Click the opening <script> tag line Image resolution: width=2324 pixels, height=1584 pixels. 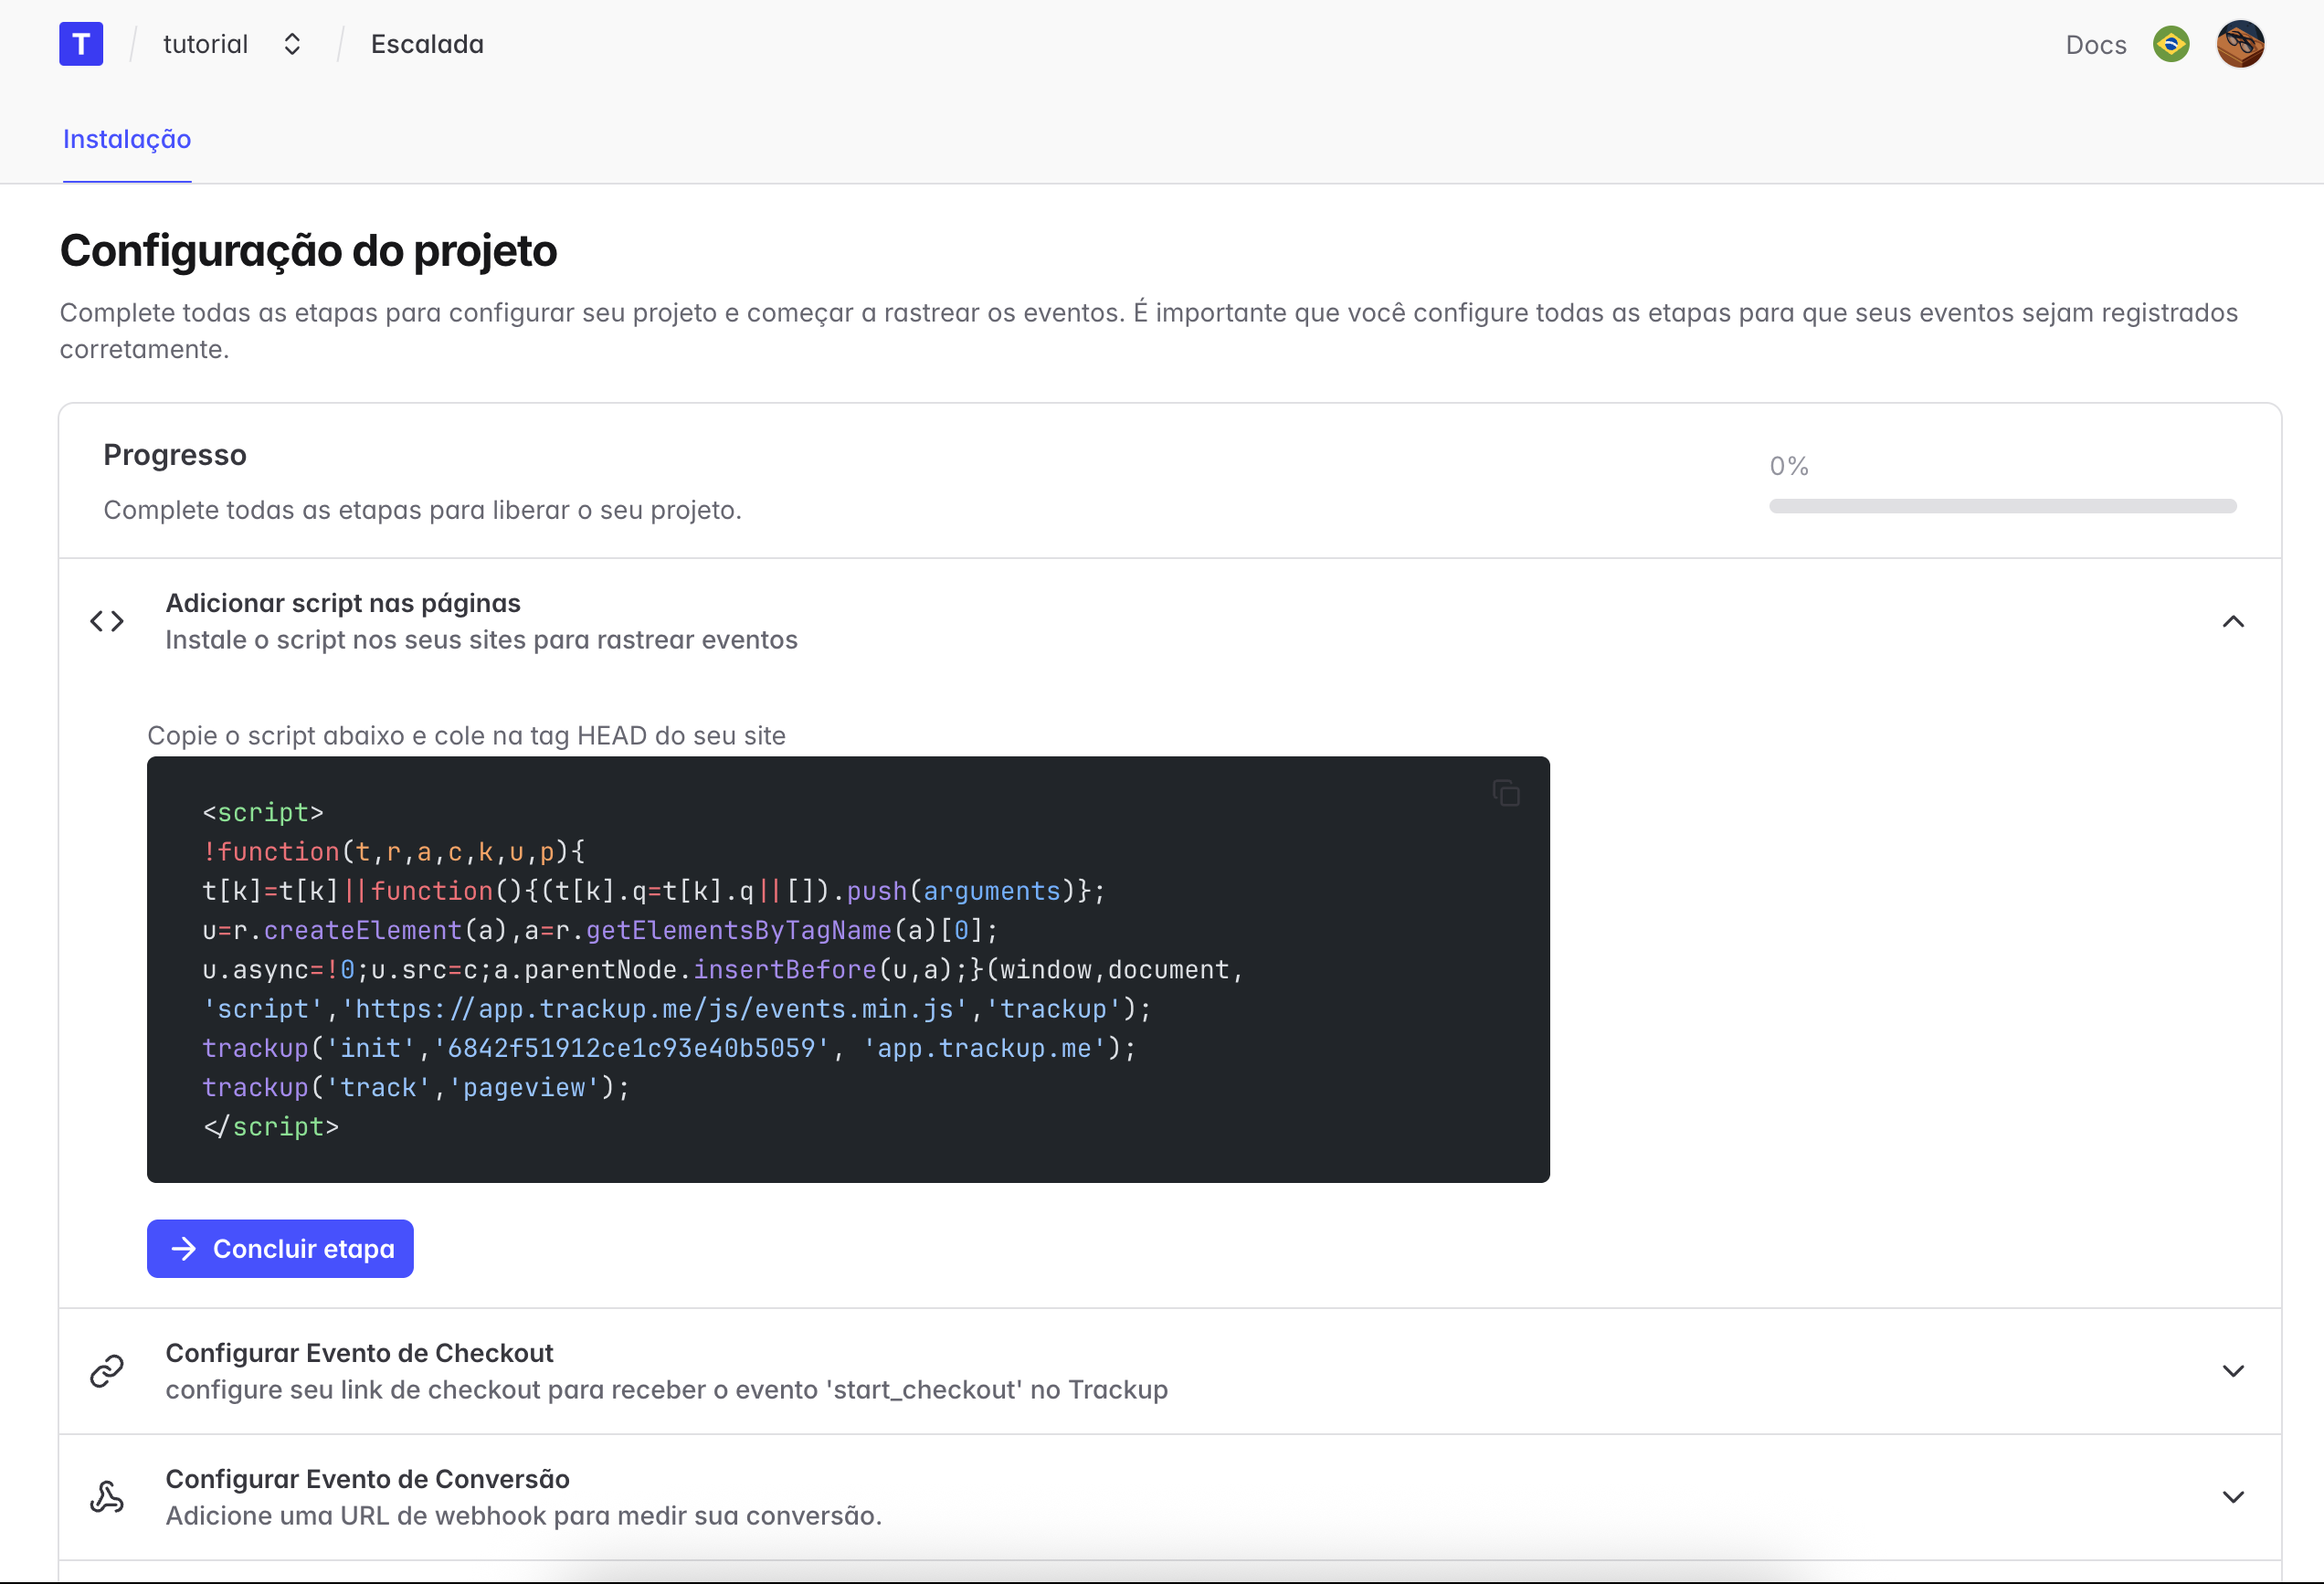(263, 812)
